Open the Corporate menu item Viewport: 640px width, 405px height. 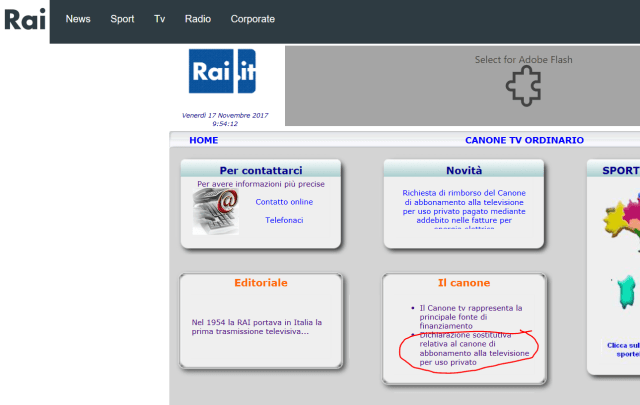click(252, 19)
